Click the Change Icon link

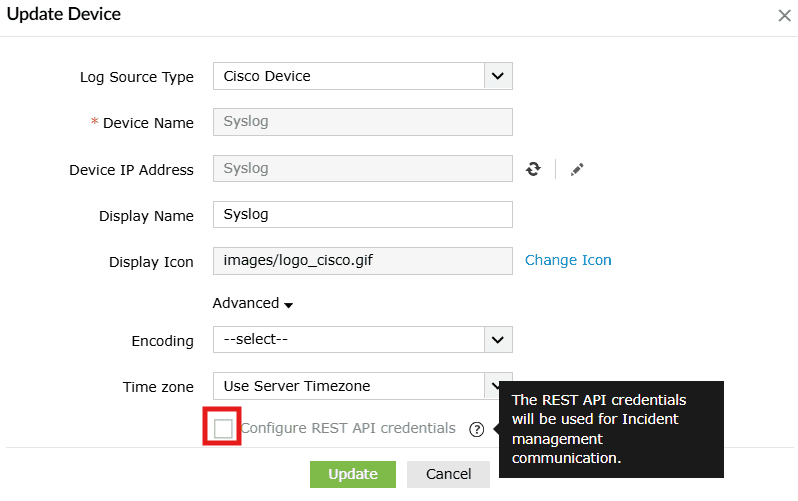[x=568, y=260]
